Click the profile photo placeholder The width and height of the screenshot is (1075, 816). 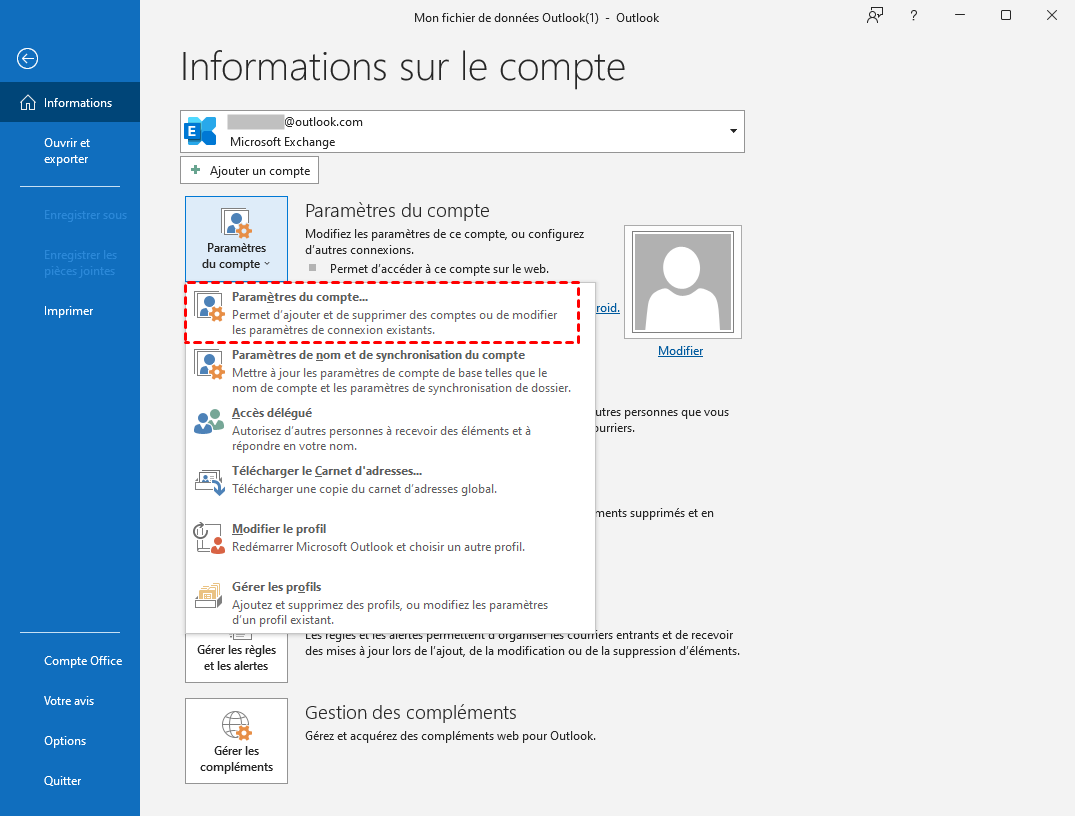coord(683,282)
